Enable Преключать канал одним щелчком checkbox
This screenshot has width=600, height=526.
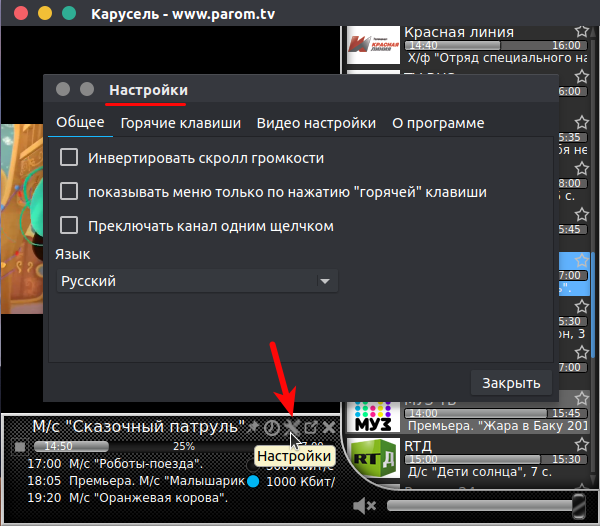(x=69, y=225)
